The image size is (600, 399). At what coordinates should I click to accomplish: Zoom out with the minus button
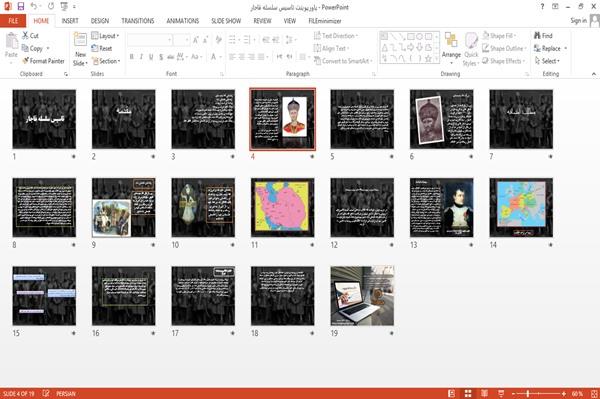tap(514, 394)
